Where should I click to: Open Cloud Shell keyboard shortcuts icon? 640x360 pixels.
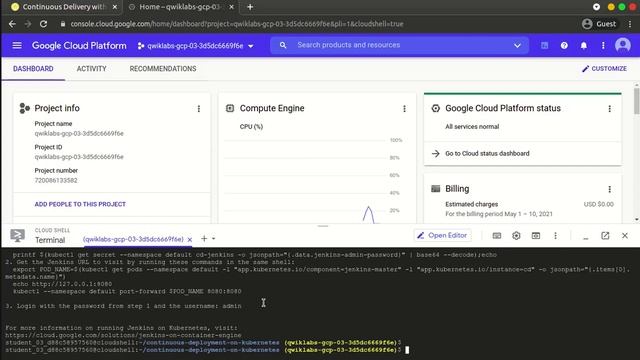[x=497, y=236]
